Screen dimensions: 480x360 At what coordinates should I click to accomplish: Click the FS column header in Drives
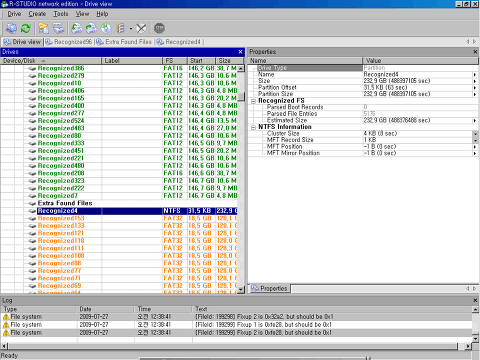click(175, 61)
